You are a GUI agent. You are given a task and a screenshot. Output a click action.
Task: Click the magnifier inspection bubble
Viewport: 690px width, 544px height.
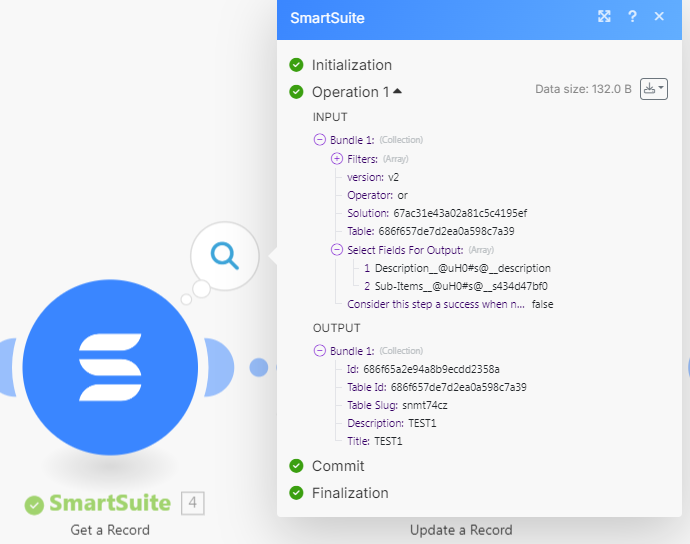[x=224, y=256]
